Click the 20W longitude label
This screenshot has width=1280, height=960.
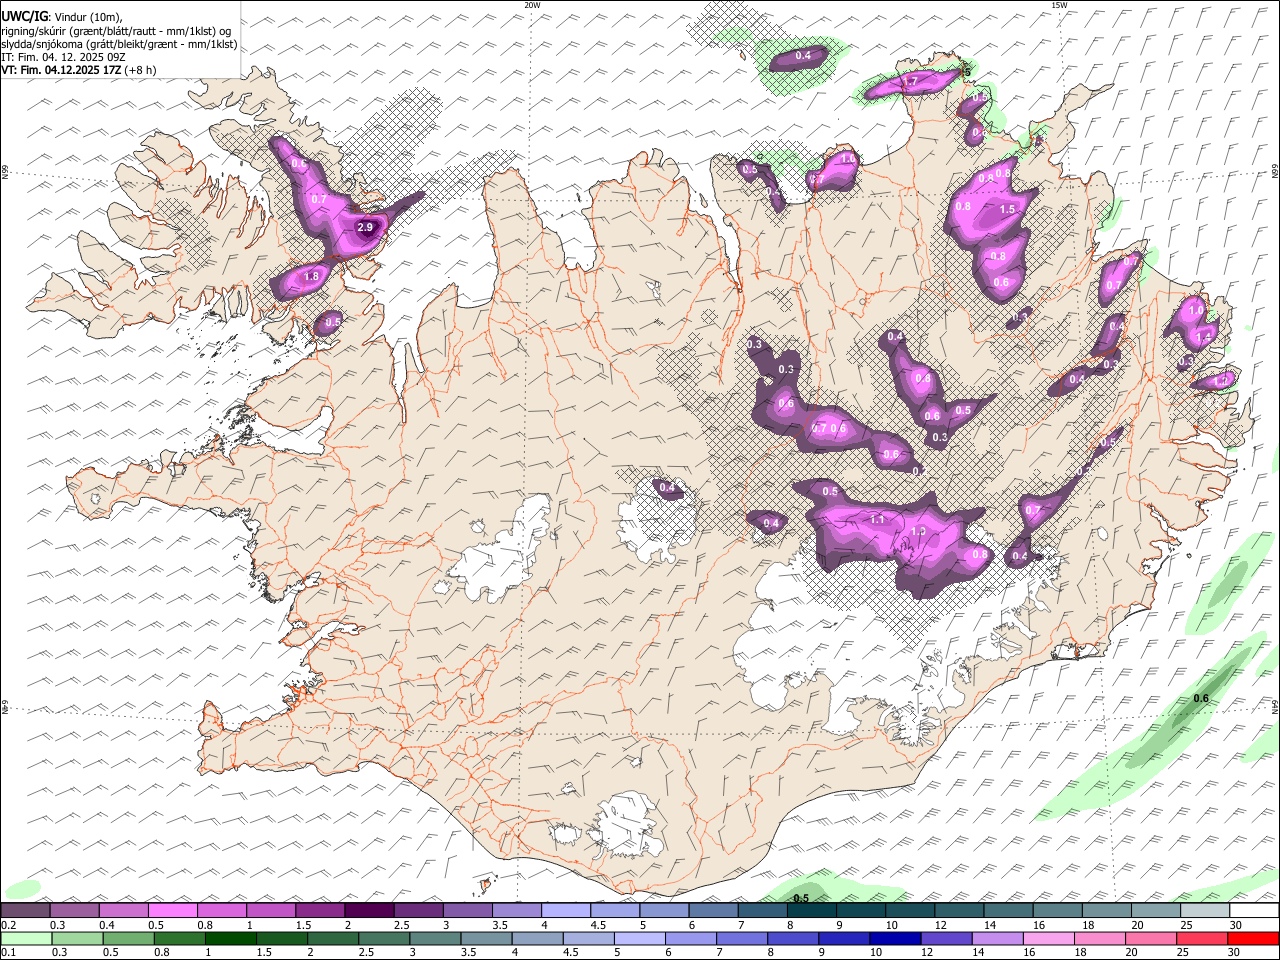(x=532, y=5)
